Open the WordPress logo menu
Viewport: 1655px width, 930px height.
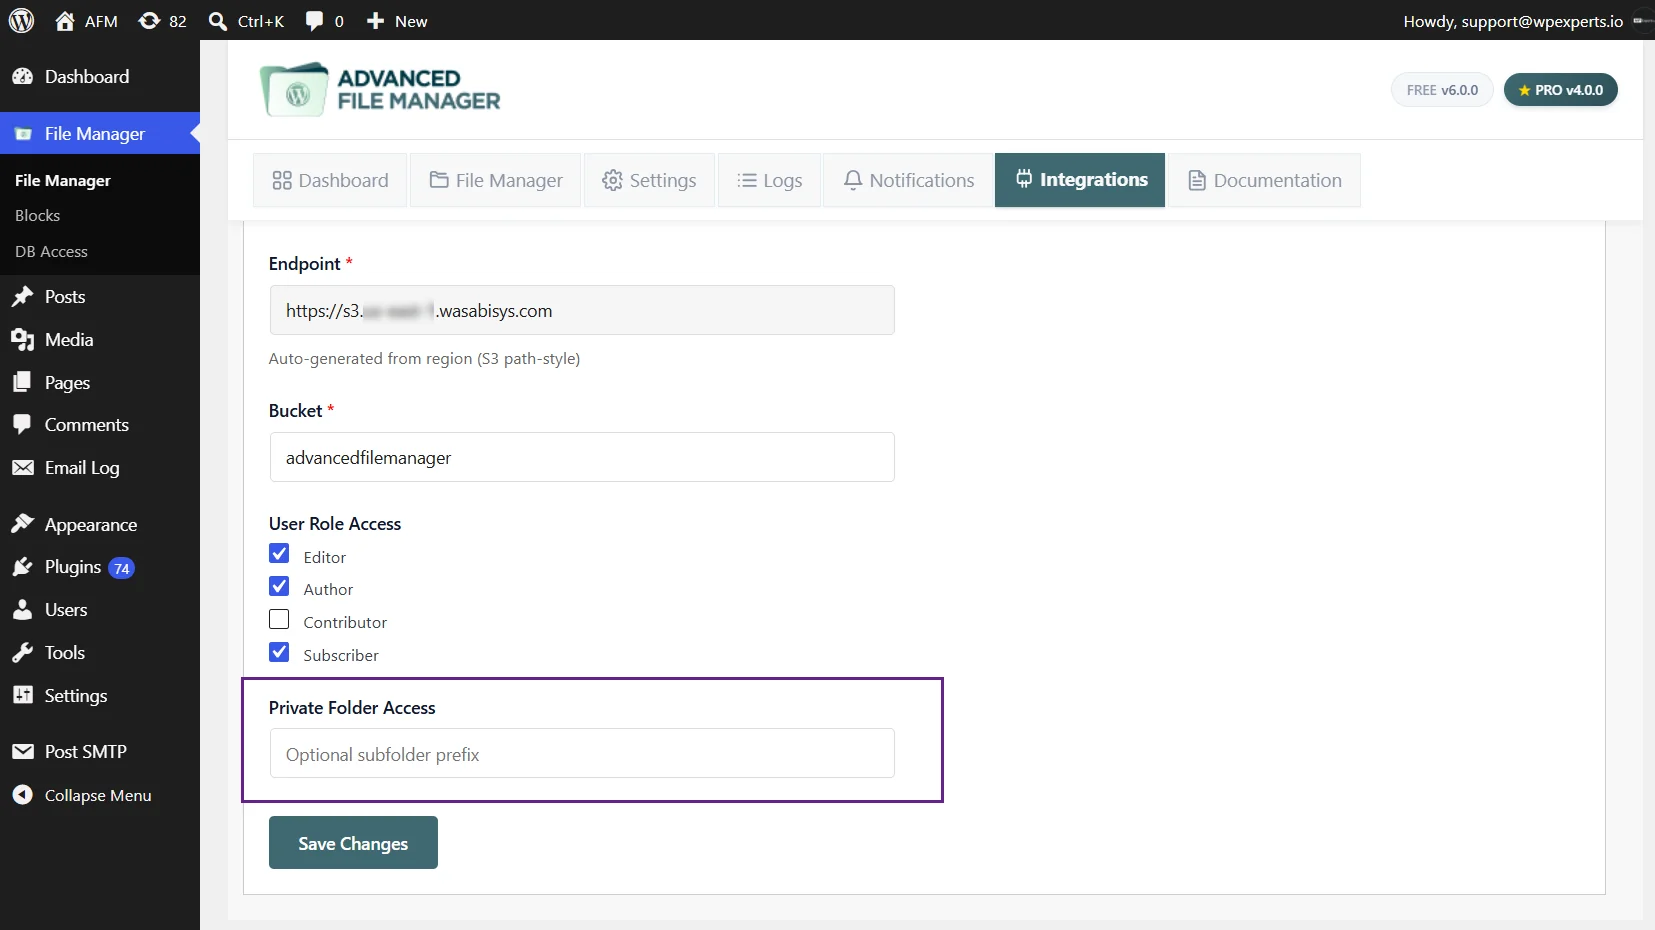21,20
